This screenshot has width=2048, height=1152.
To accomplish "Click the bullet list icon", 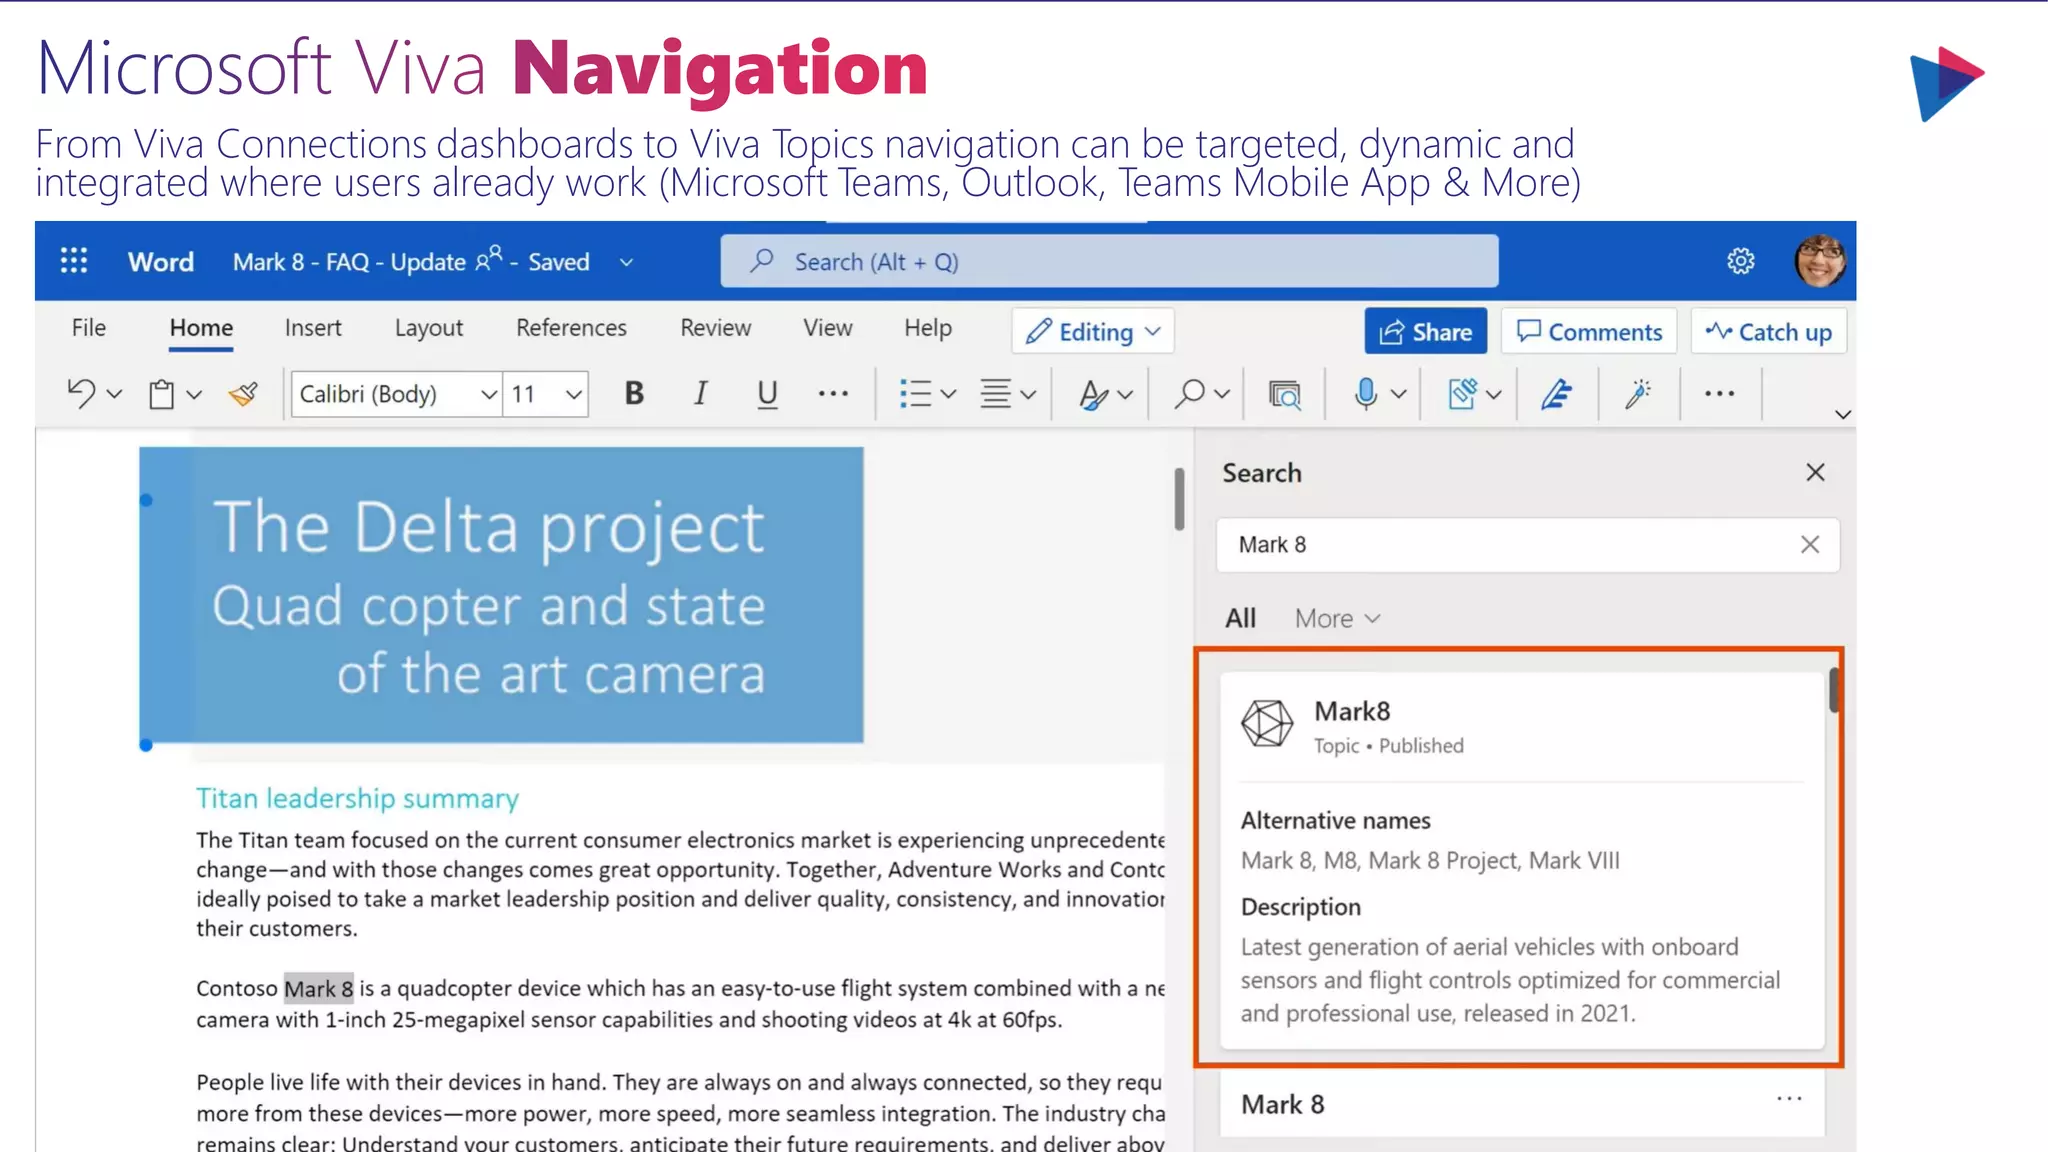I will click(914, 394).
